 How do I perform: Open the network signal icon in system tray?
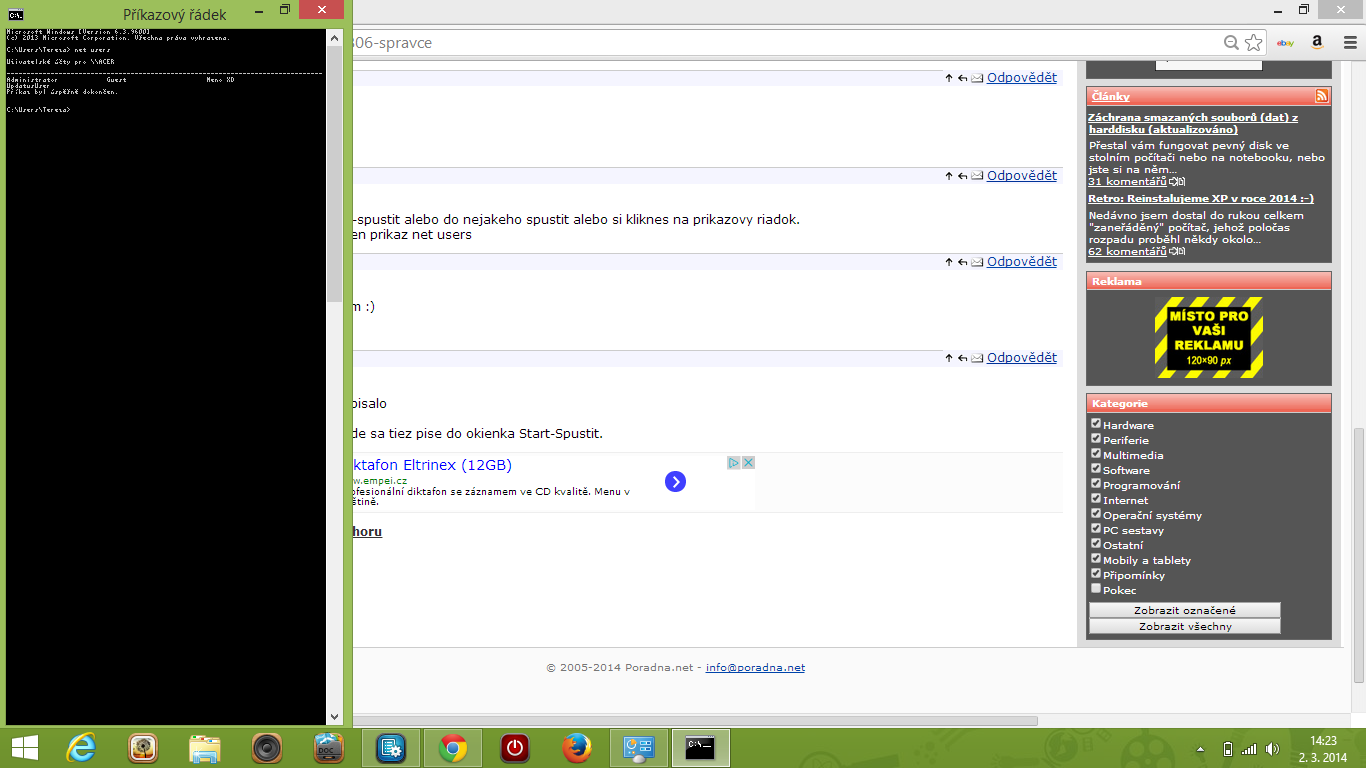(1249, 749)
